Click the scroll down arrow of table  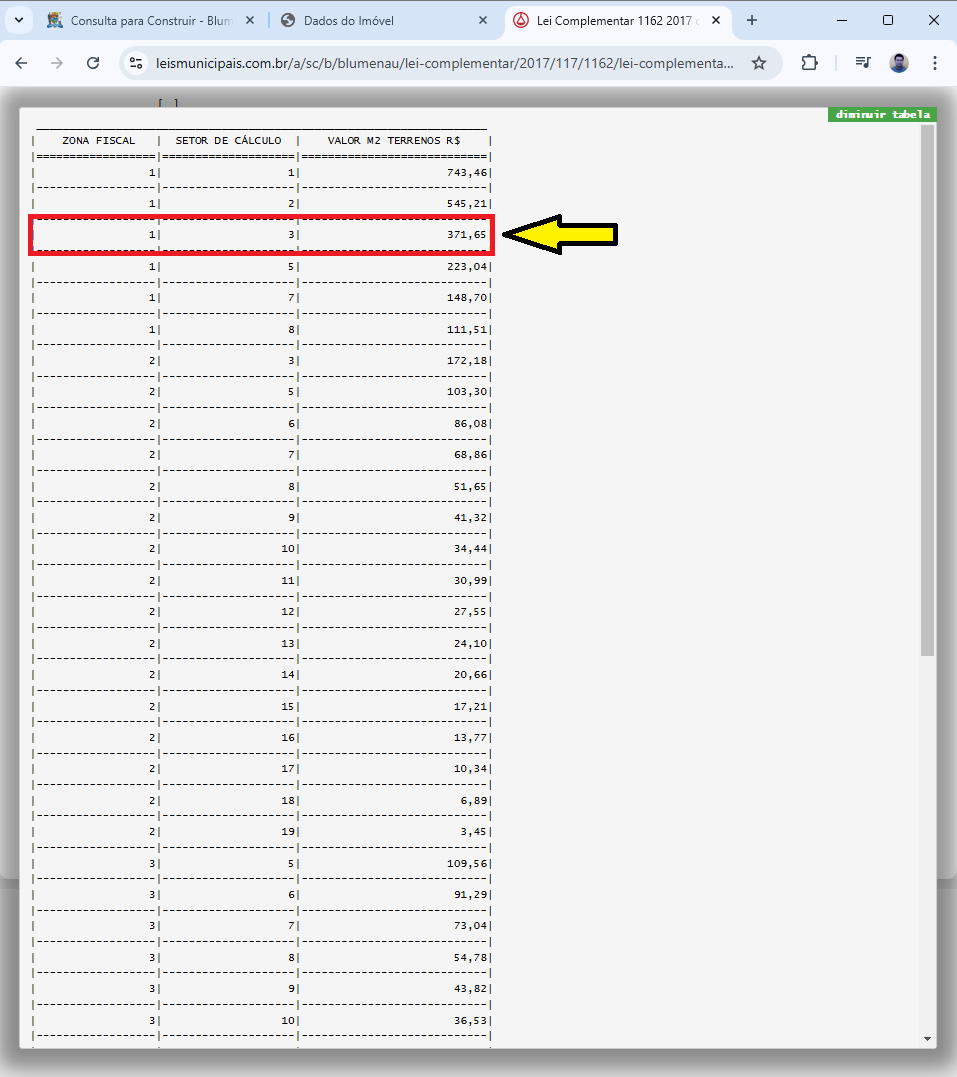pyautogui.click(x=927, y=1039)
